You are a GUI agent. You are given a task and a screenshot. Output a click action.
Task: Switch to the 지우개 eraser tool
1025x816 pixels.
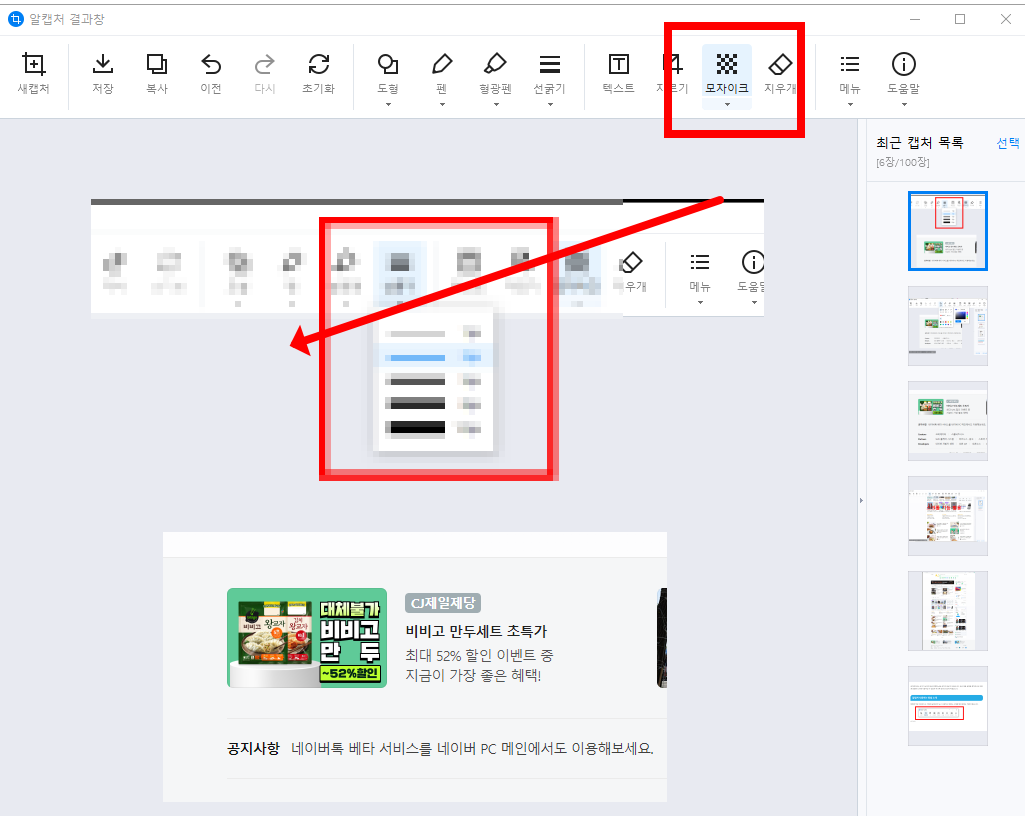click(x=781, y=68)
